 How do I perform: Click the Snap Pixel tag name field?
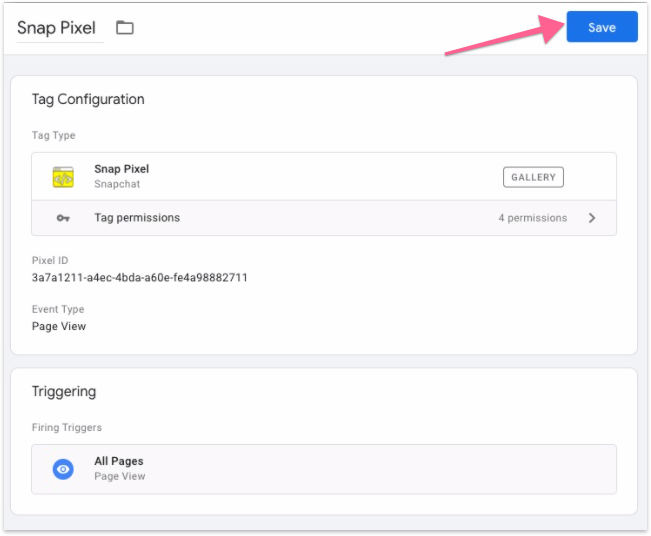tap(57, 28)
